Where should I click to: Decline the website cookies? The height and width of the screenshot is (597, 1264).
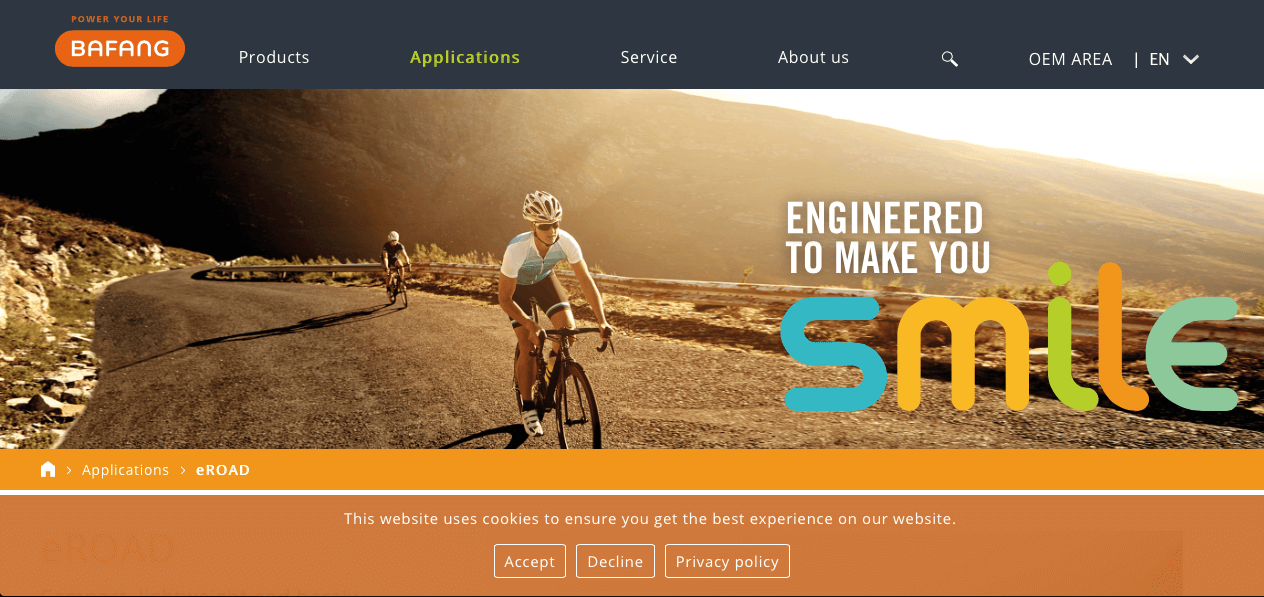(x=615, y=561)
